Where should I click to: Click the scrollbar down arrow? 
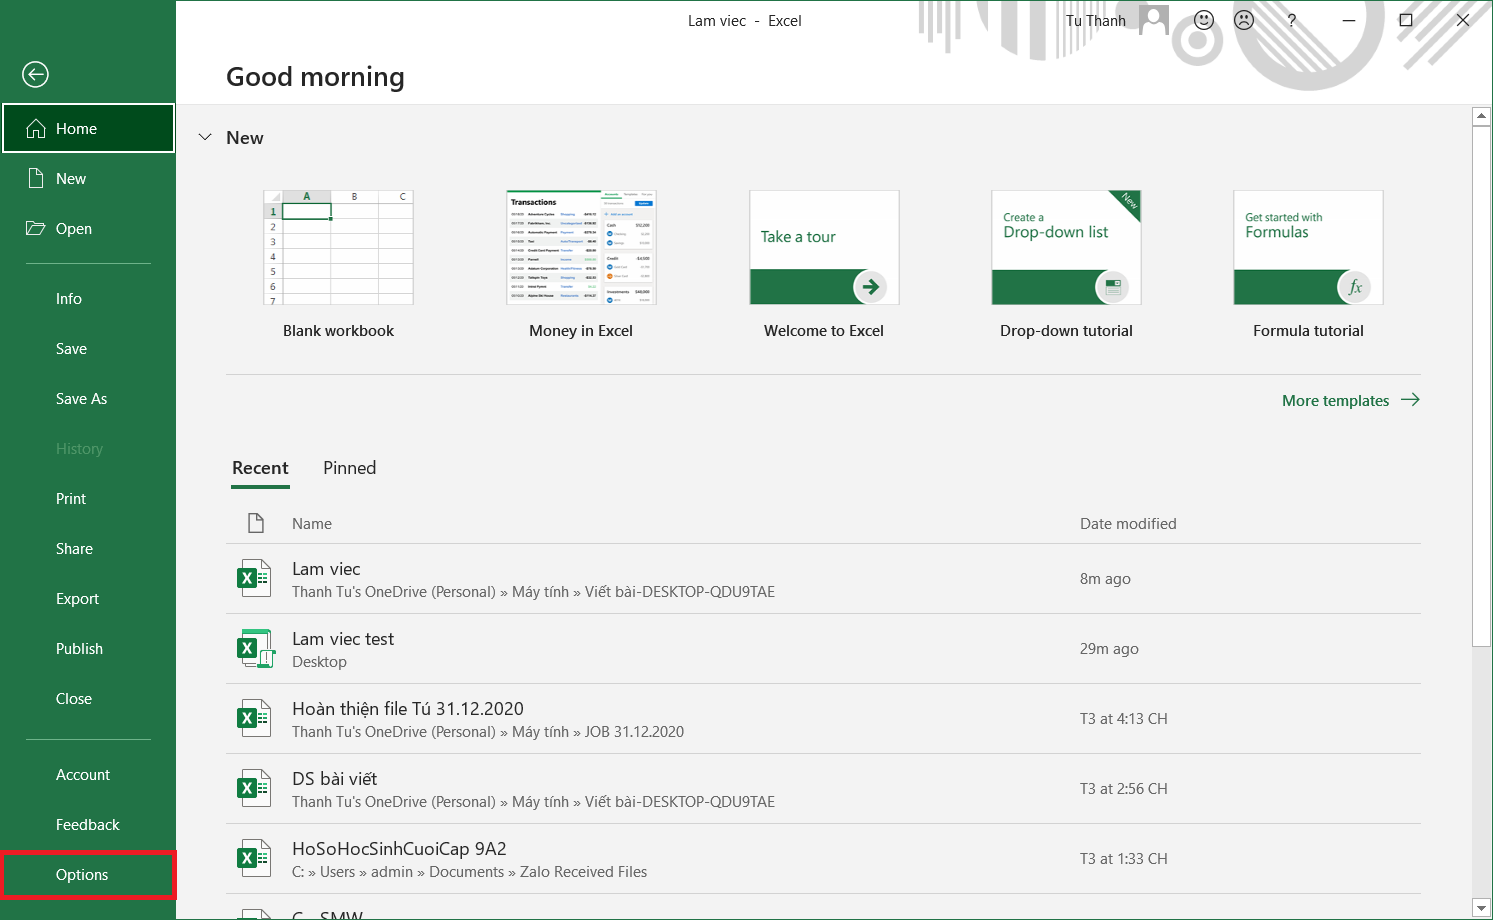(x=1481, y=908)
